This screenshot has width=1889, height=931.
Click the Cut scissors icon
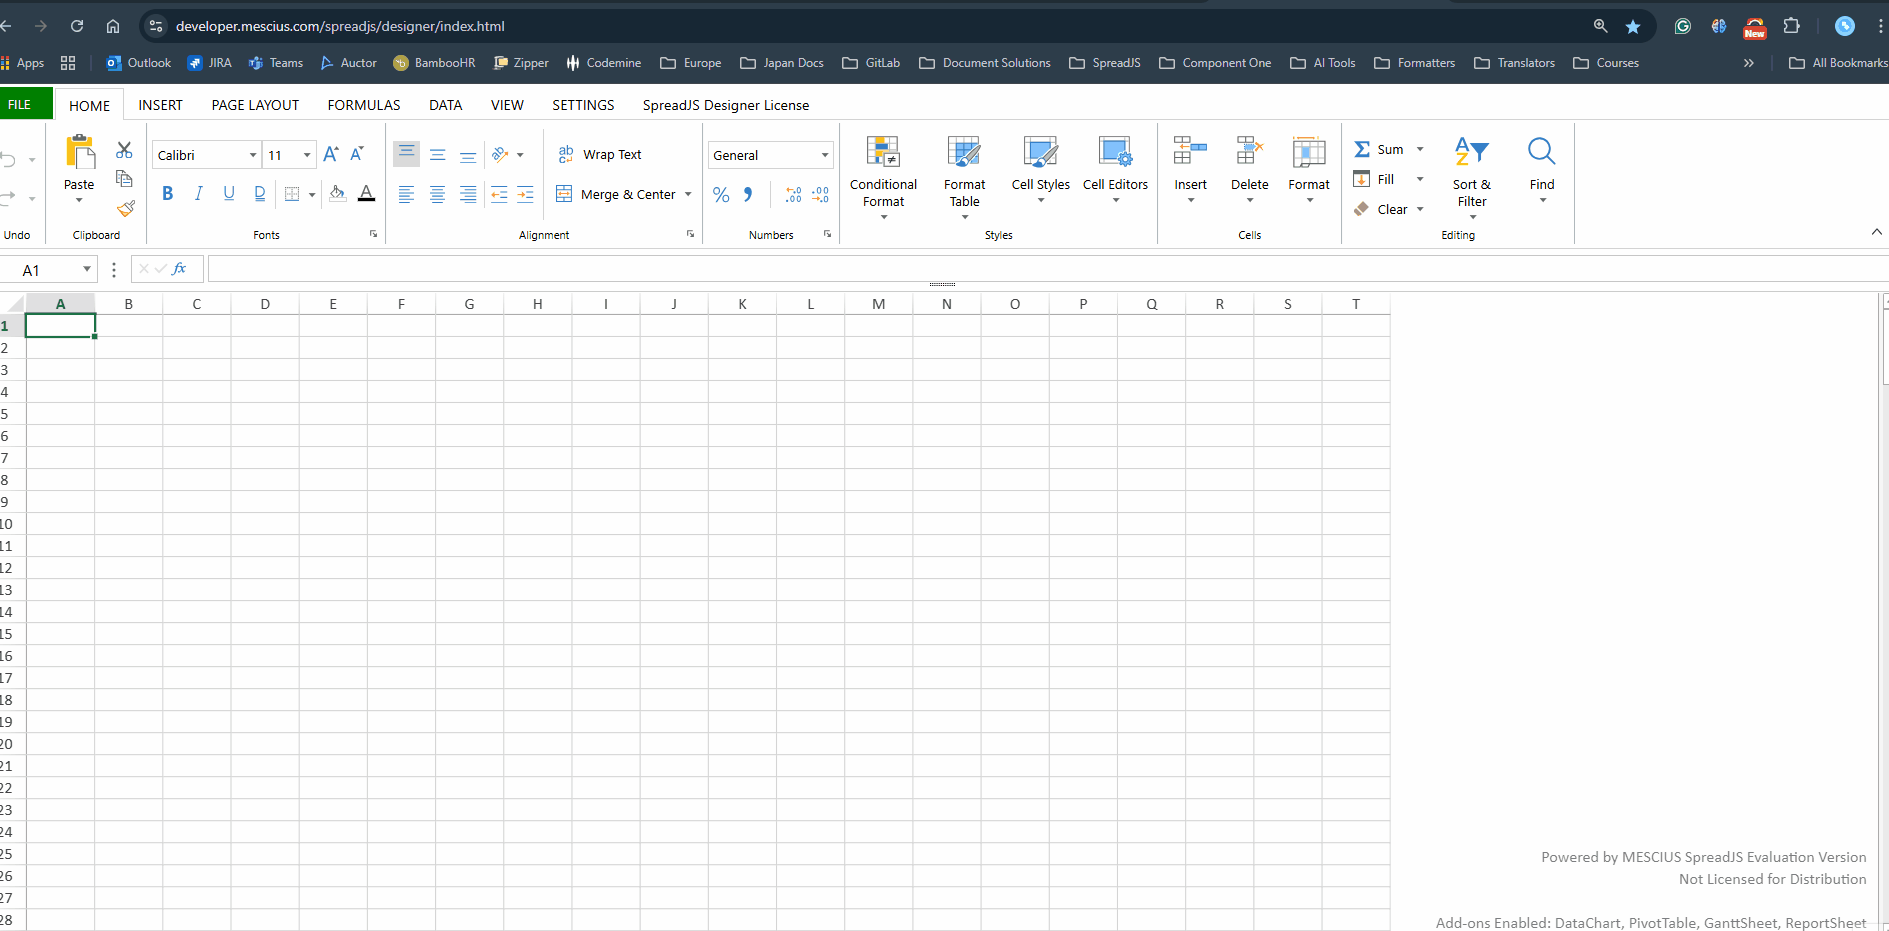pyautogui.click(x=124, y=150)
